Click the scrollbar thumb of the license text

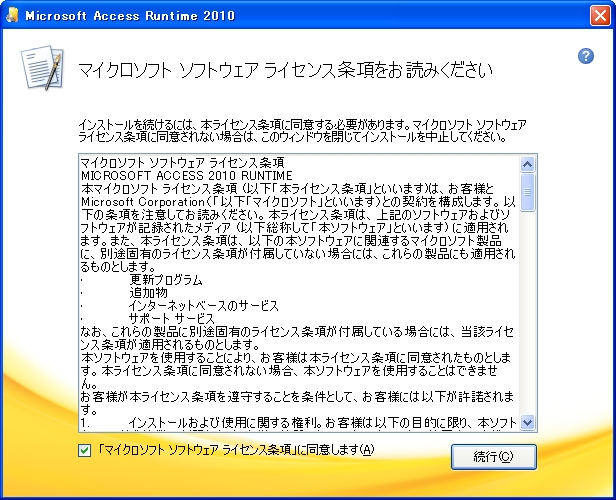528,190
